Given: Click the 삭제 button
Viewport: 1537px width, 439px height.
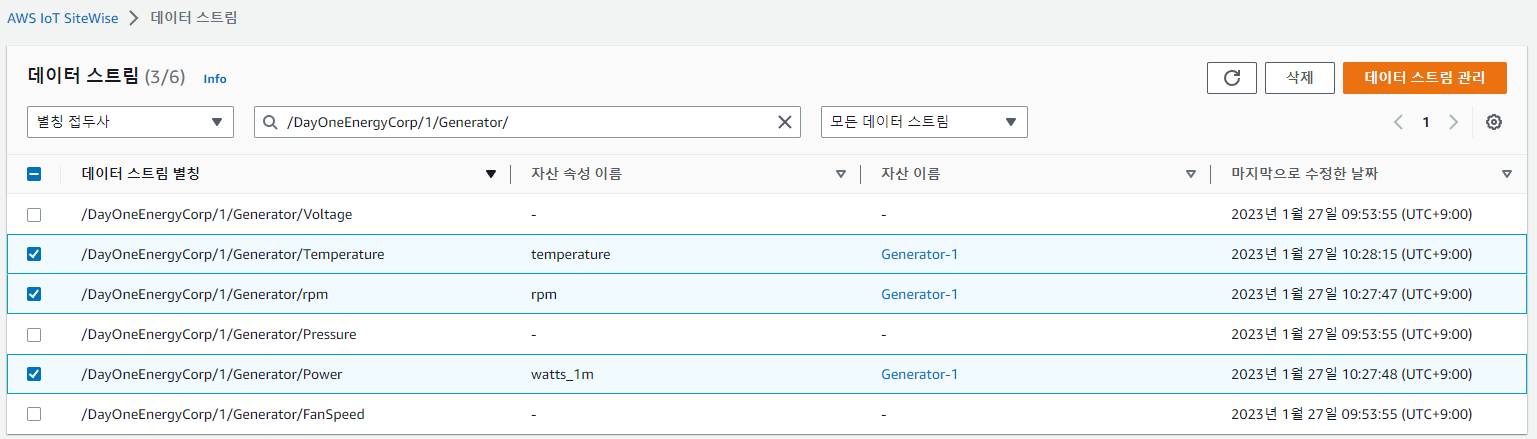Looking at the screenshot, I should click(x=1300, y=78).
